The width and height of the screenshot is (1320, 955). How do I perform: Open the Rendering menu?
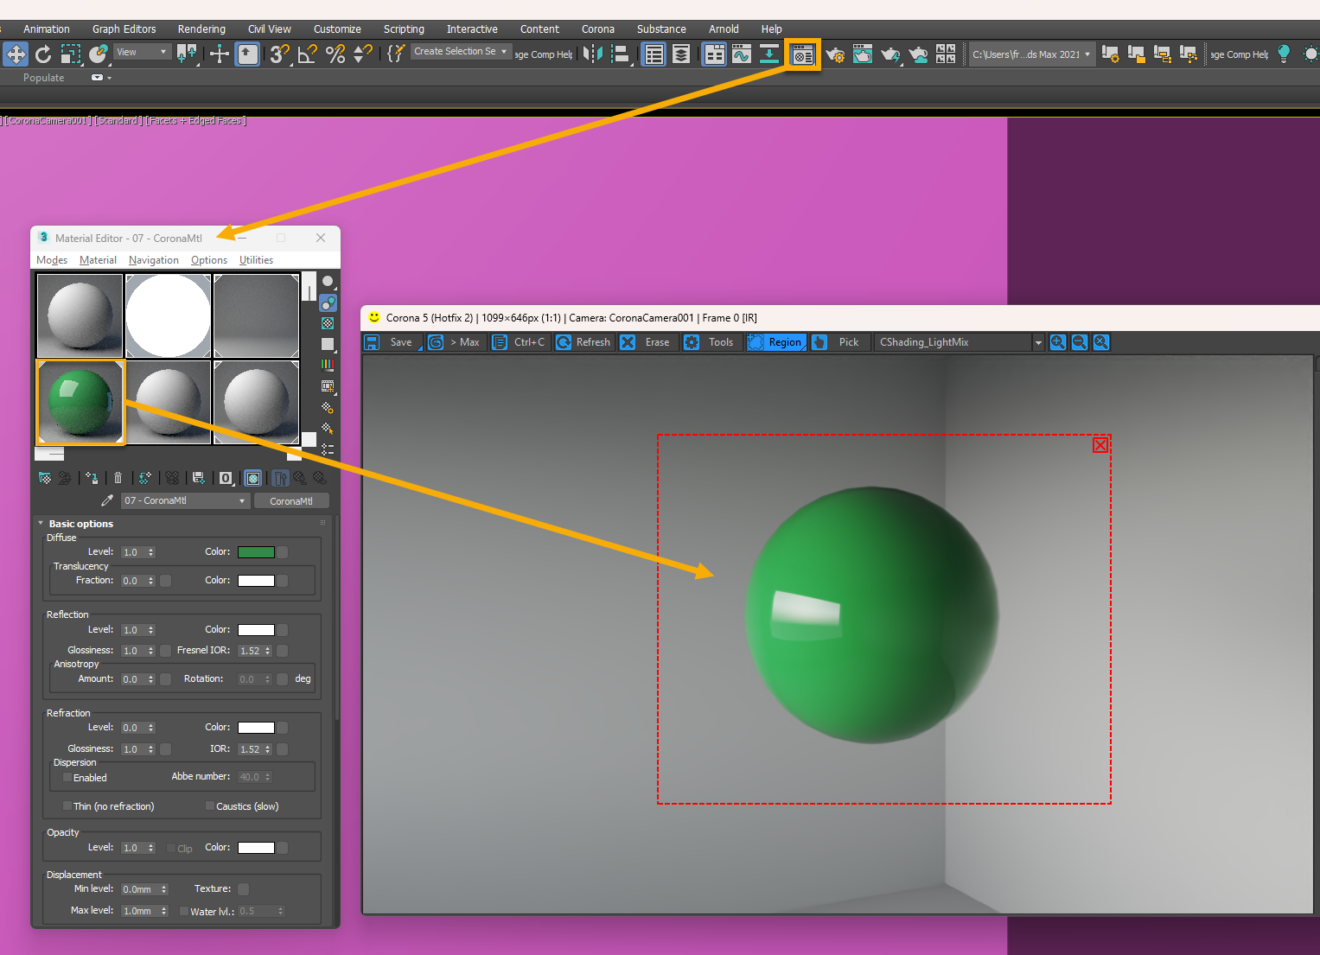(x=201, y=29)
